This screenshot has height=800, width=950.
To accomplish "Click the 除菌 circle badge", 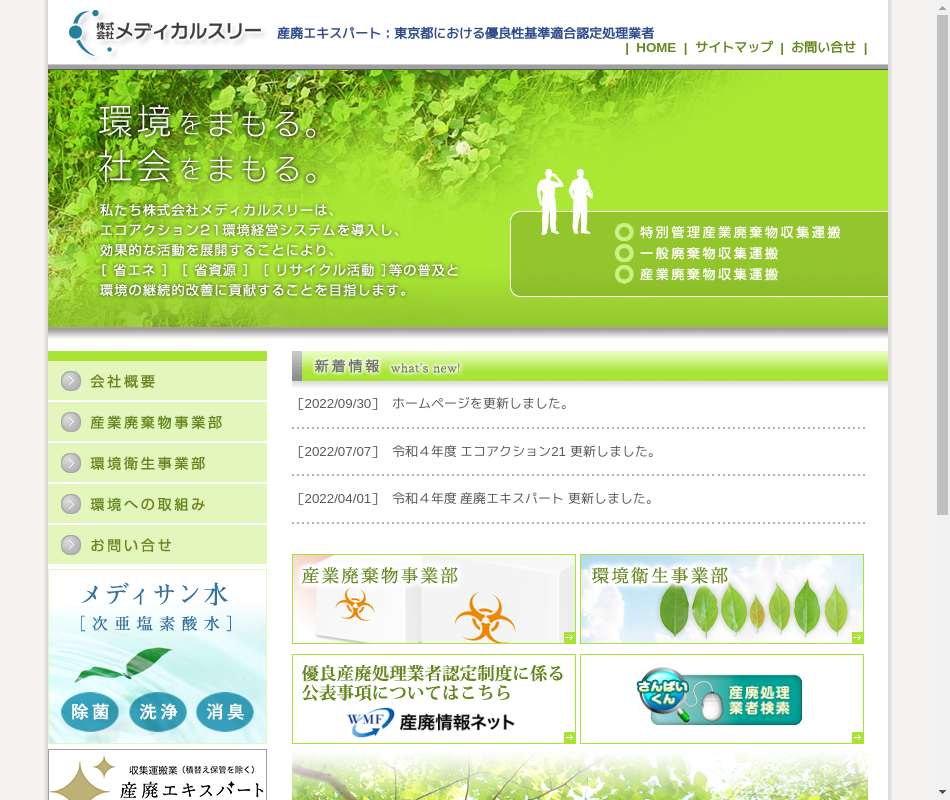I will tap(90, 712).
